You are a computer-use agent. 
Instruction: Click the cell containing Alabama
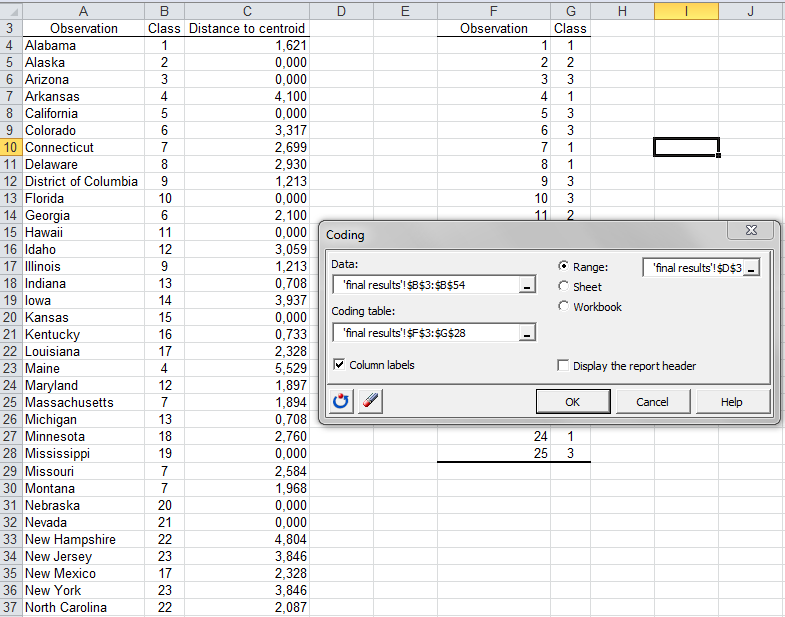tap(84, 45)
